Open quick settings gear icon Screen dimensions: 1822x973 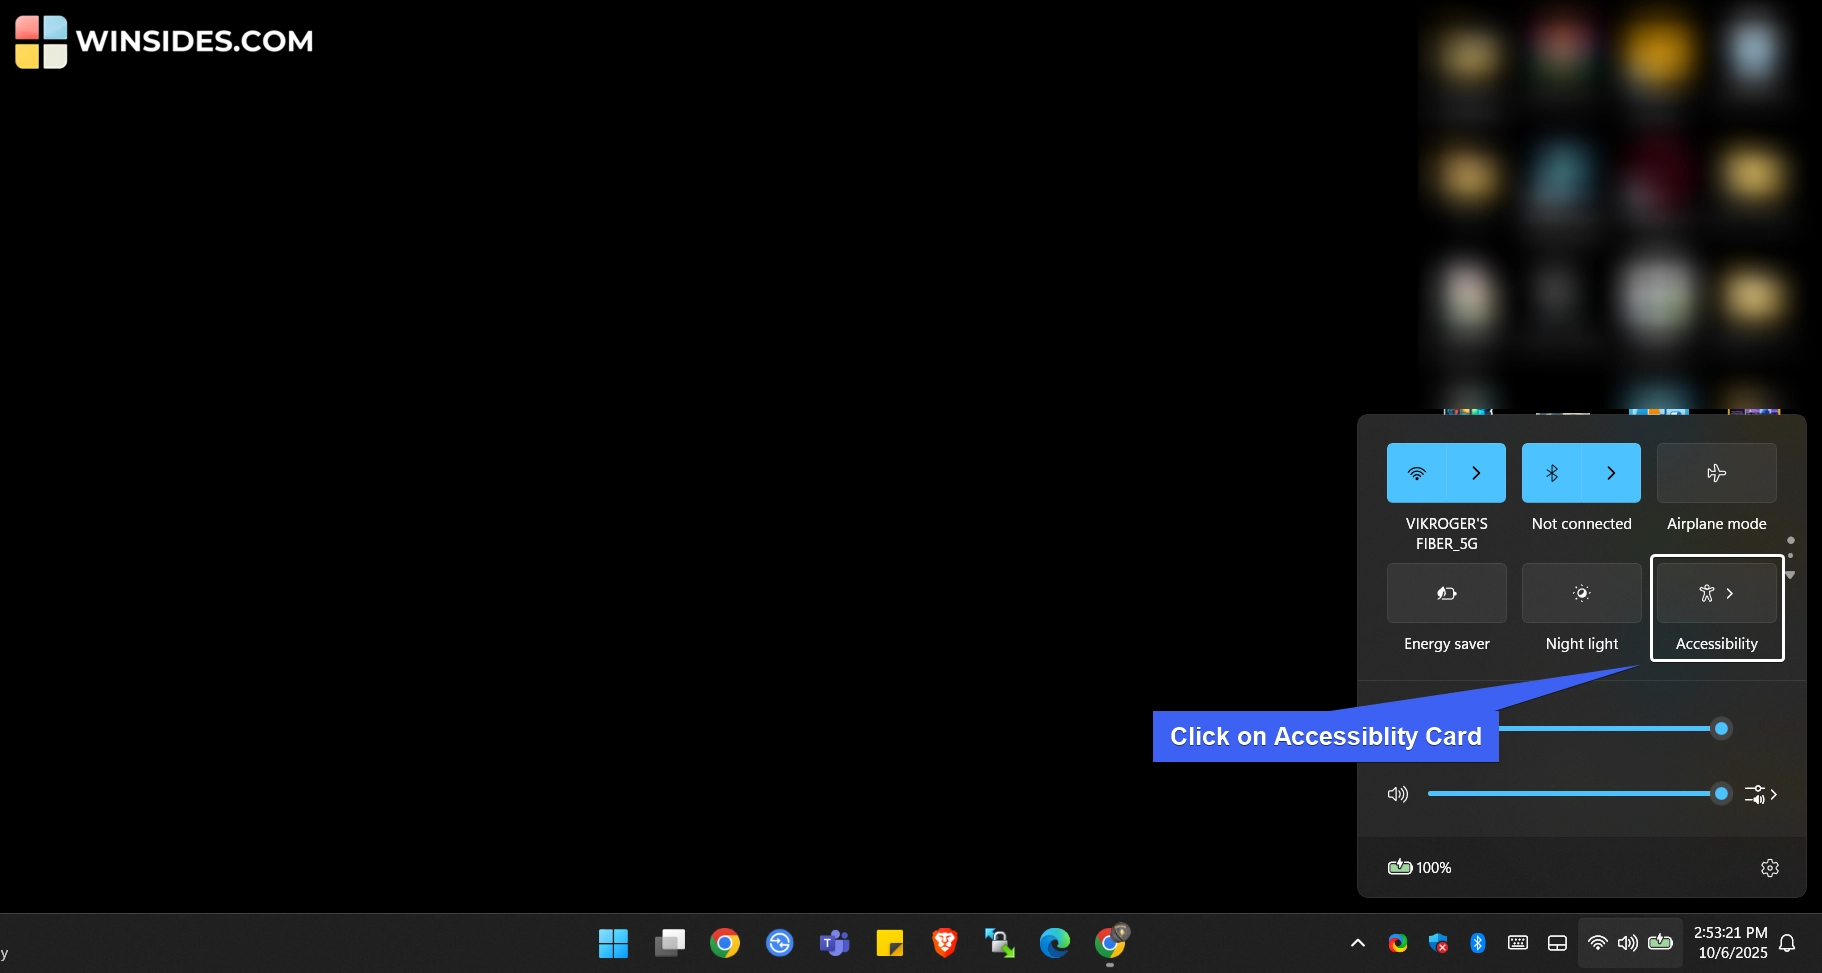[1769, 868]
